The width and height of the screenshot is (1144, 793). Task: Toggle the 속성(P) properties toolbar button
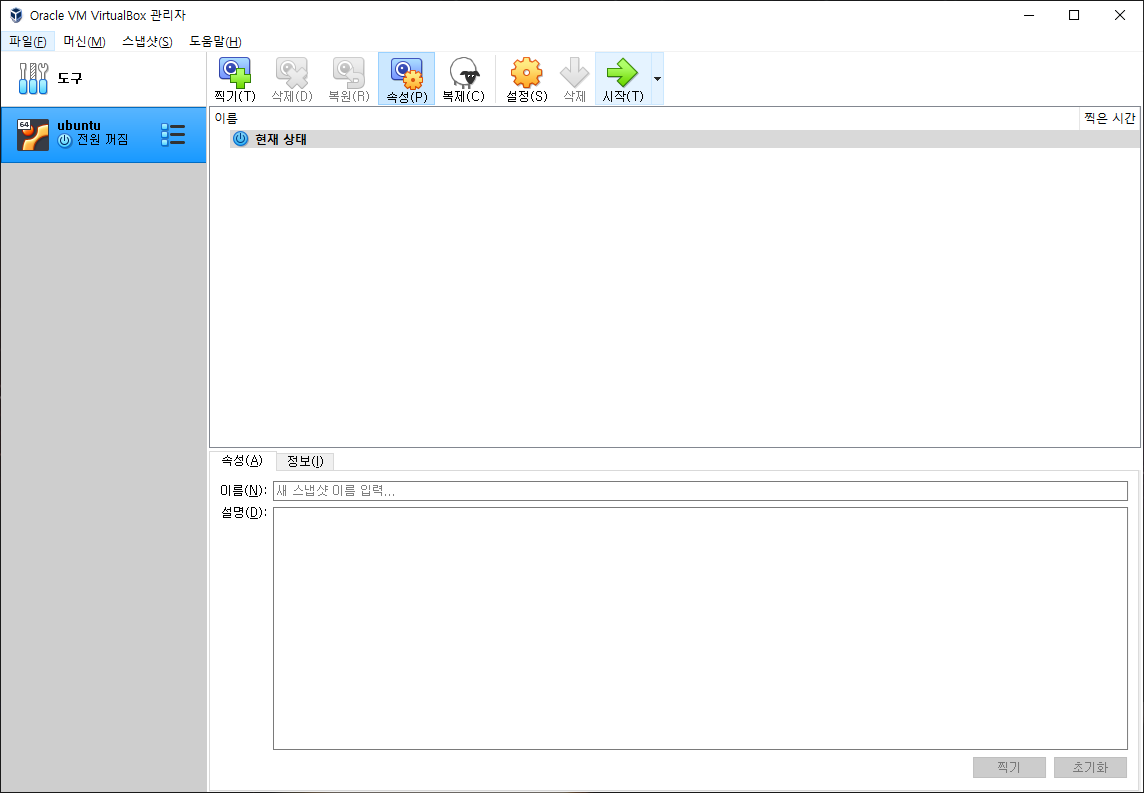406,79
